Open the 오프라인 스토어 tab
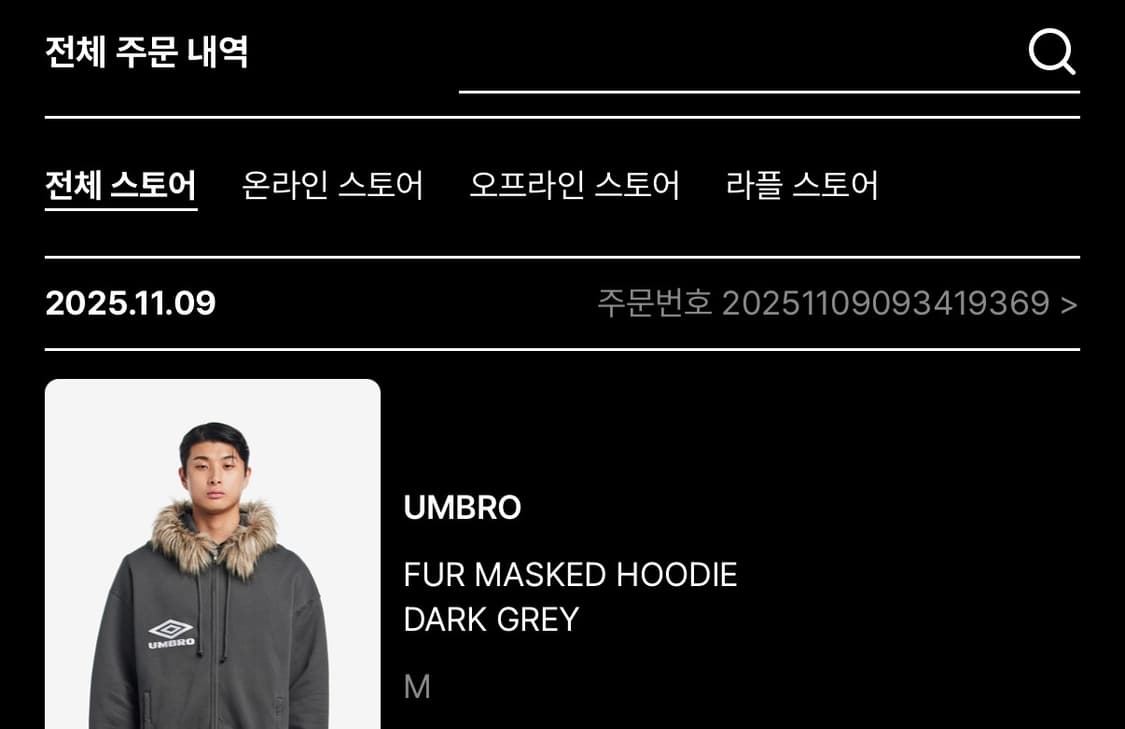 pos(574,185)
